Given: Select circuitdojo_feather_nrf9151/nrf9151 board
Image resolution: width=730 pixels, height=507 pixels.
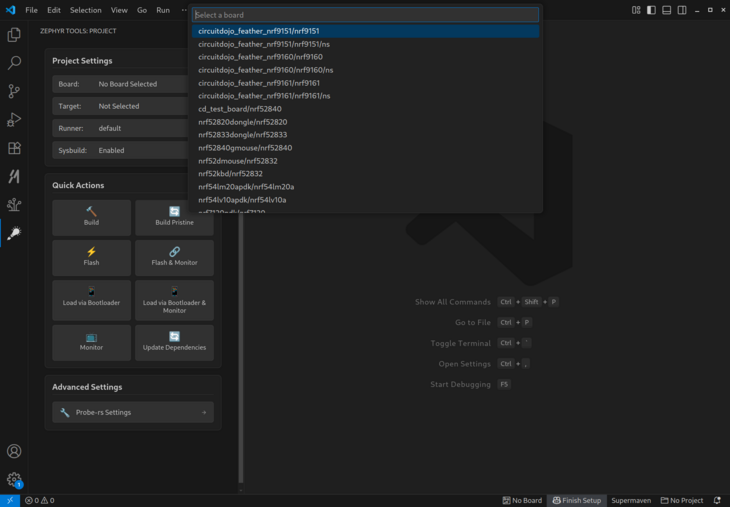Looking at the screenshot, I should pyautogui.click(x=365, y=31).
